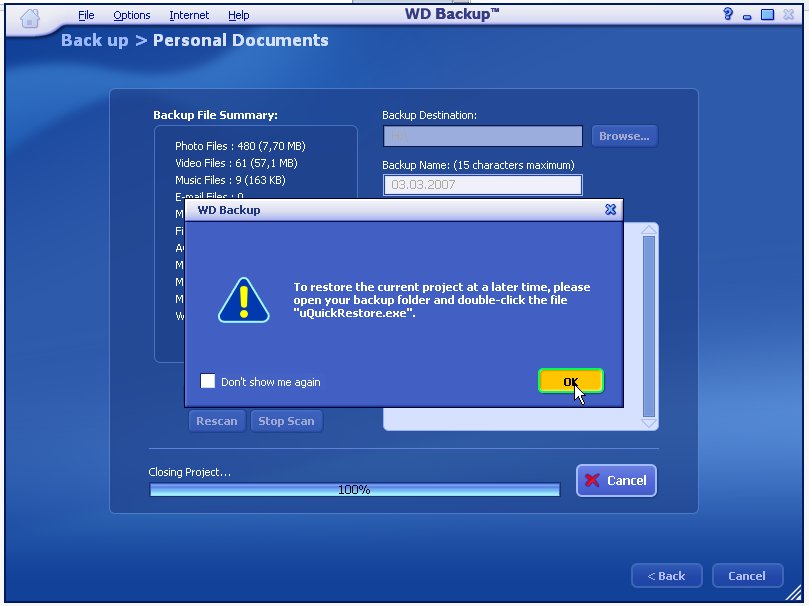Image resolution: width=809 pixels, height=606 pixels.
Task: Open the File menu
Action: (x=86, y=15)
